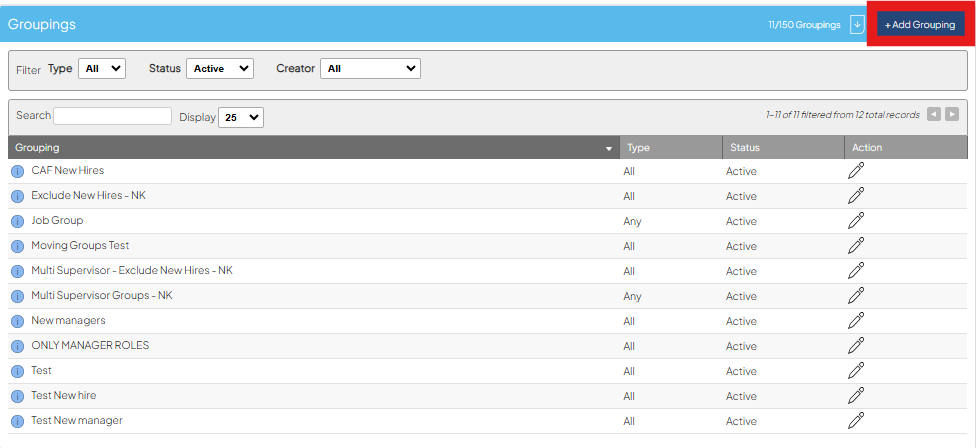
Task: Edit Exclude New Hires - NK grouping
Action: [856, 195]
